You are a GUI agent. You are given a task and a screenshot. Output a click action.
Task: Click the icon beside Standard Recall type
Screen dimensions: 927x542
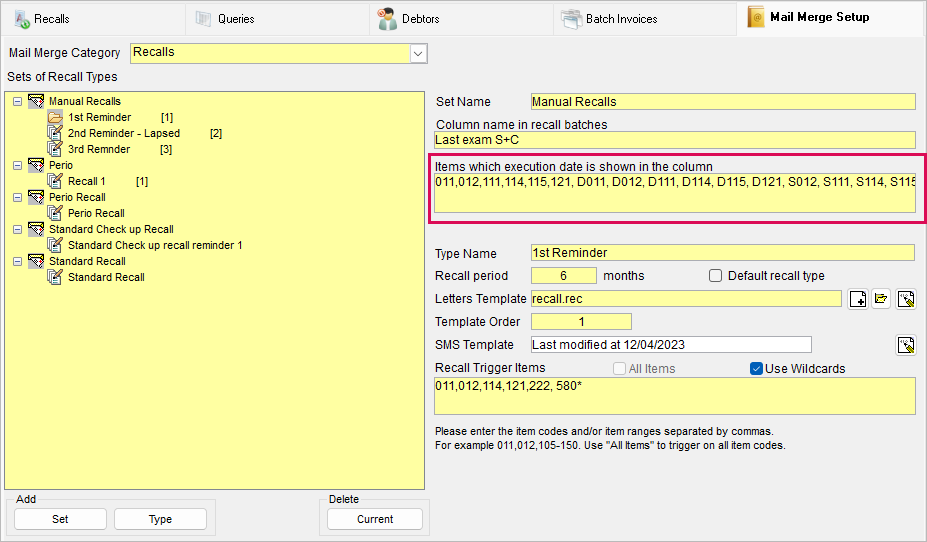click(55, 277)
